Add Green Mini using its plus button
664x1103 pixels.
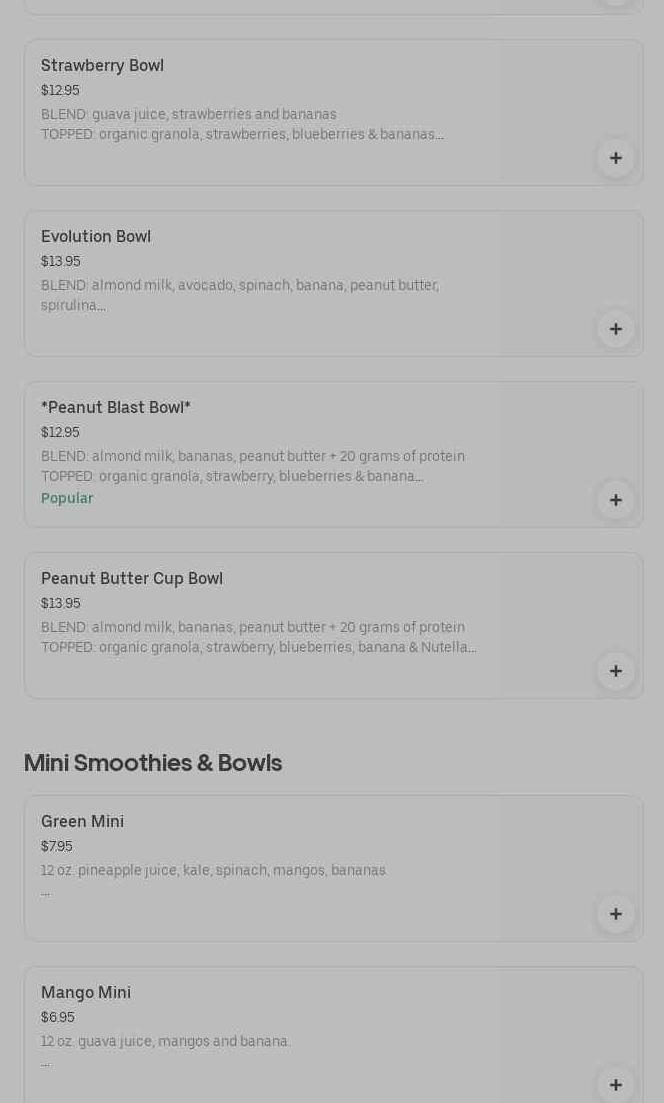pyautogui.click(x=615, y=914)
